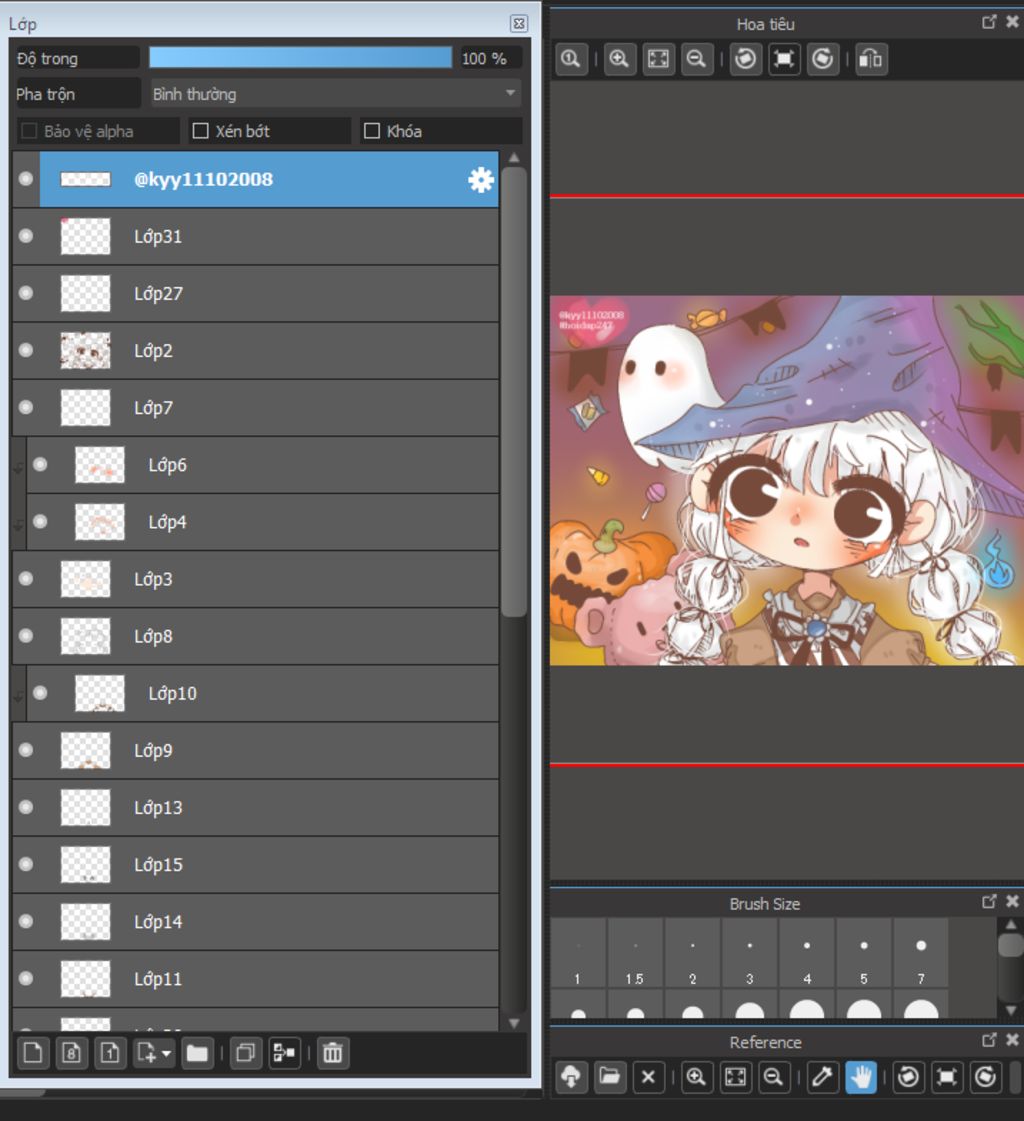Image resolution: width=1024 pixels, height=1121 pixels.
Task: Reset Navigator zoom to 100%
Action: (x=571, y=59)
